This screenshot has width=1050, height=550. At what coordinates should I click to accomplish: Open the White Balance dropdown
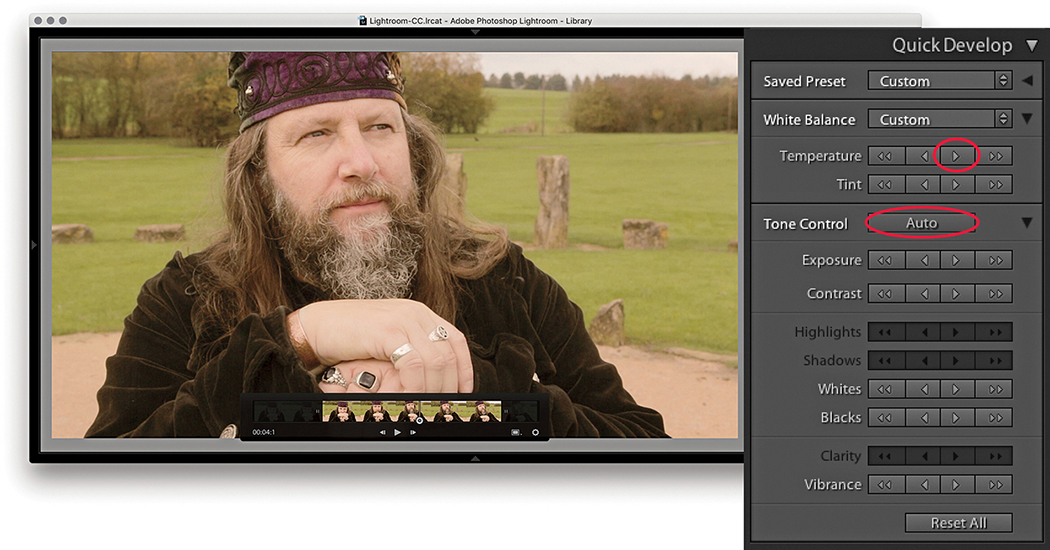[939, 119]
